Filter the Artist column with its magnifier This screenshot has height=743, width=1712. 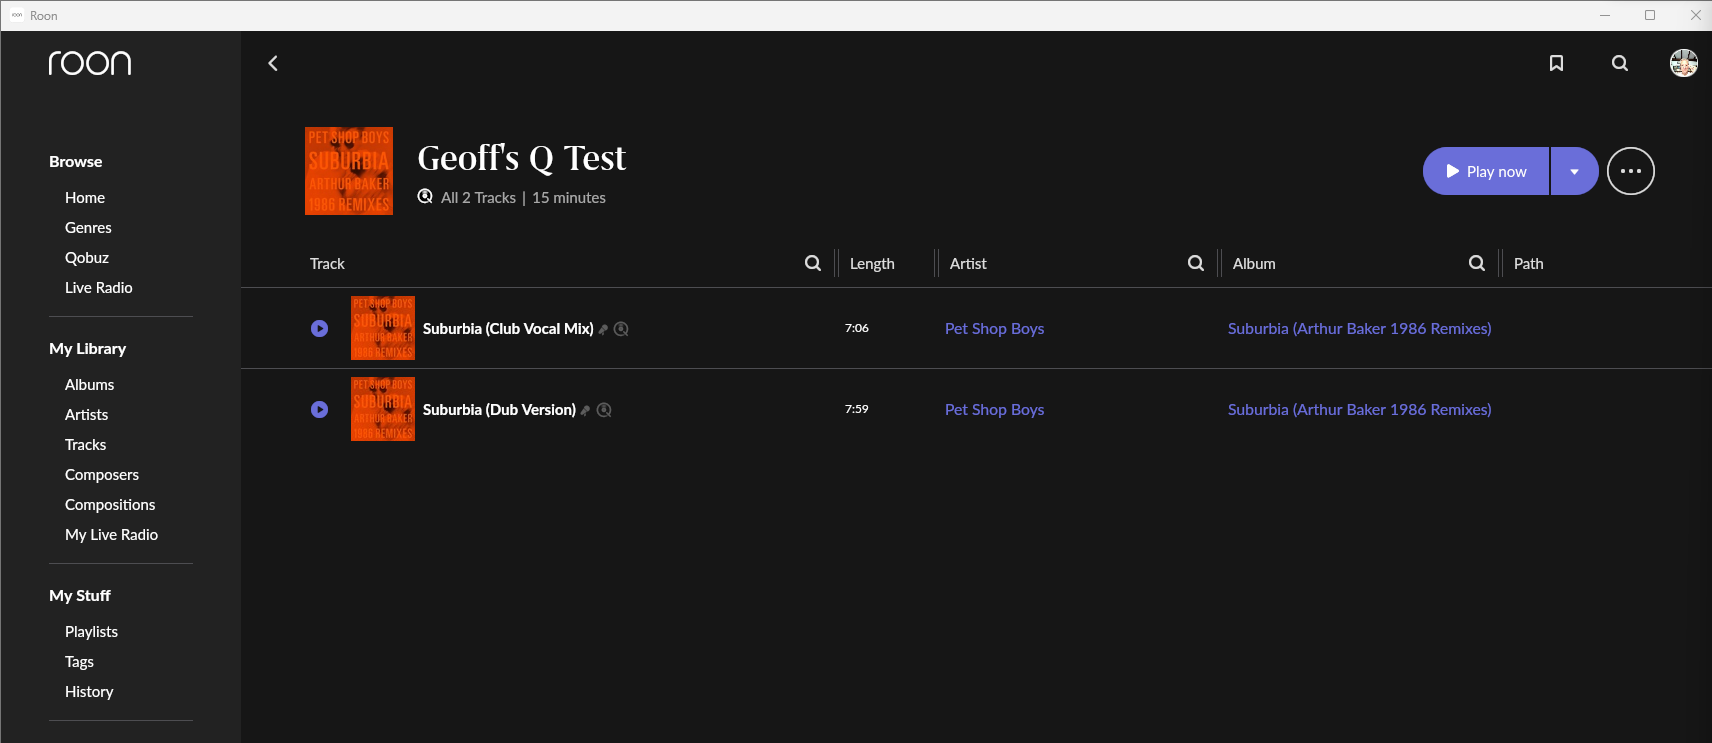tap(1196, 263)
